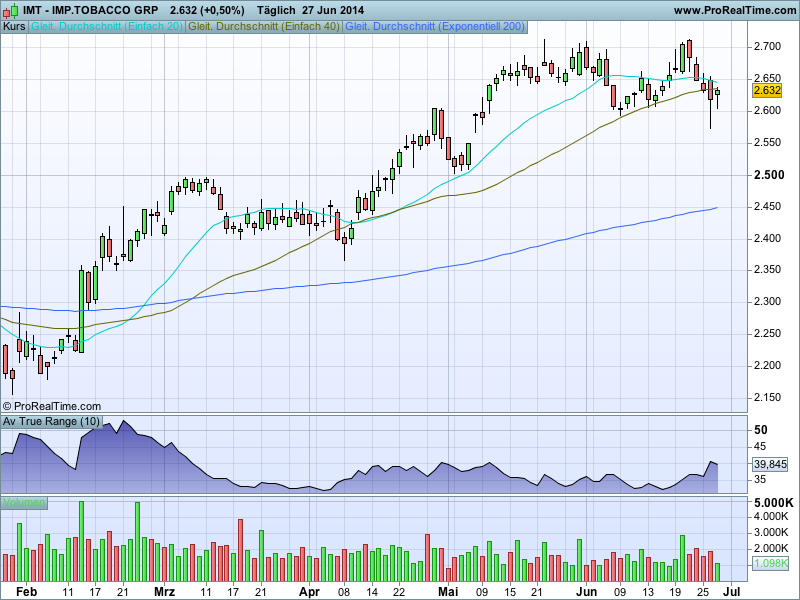Click the 2.300 price axis label

point(767,302)
